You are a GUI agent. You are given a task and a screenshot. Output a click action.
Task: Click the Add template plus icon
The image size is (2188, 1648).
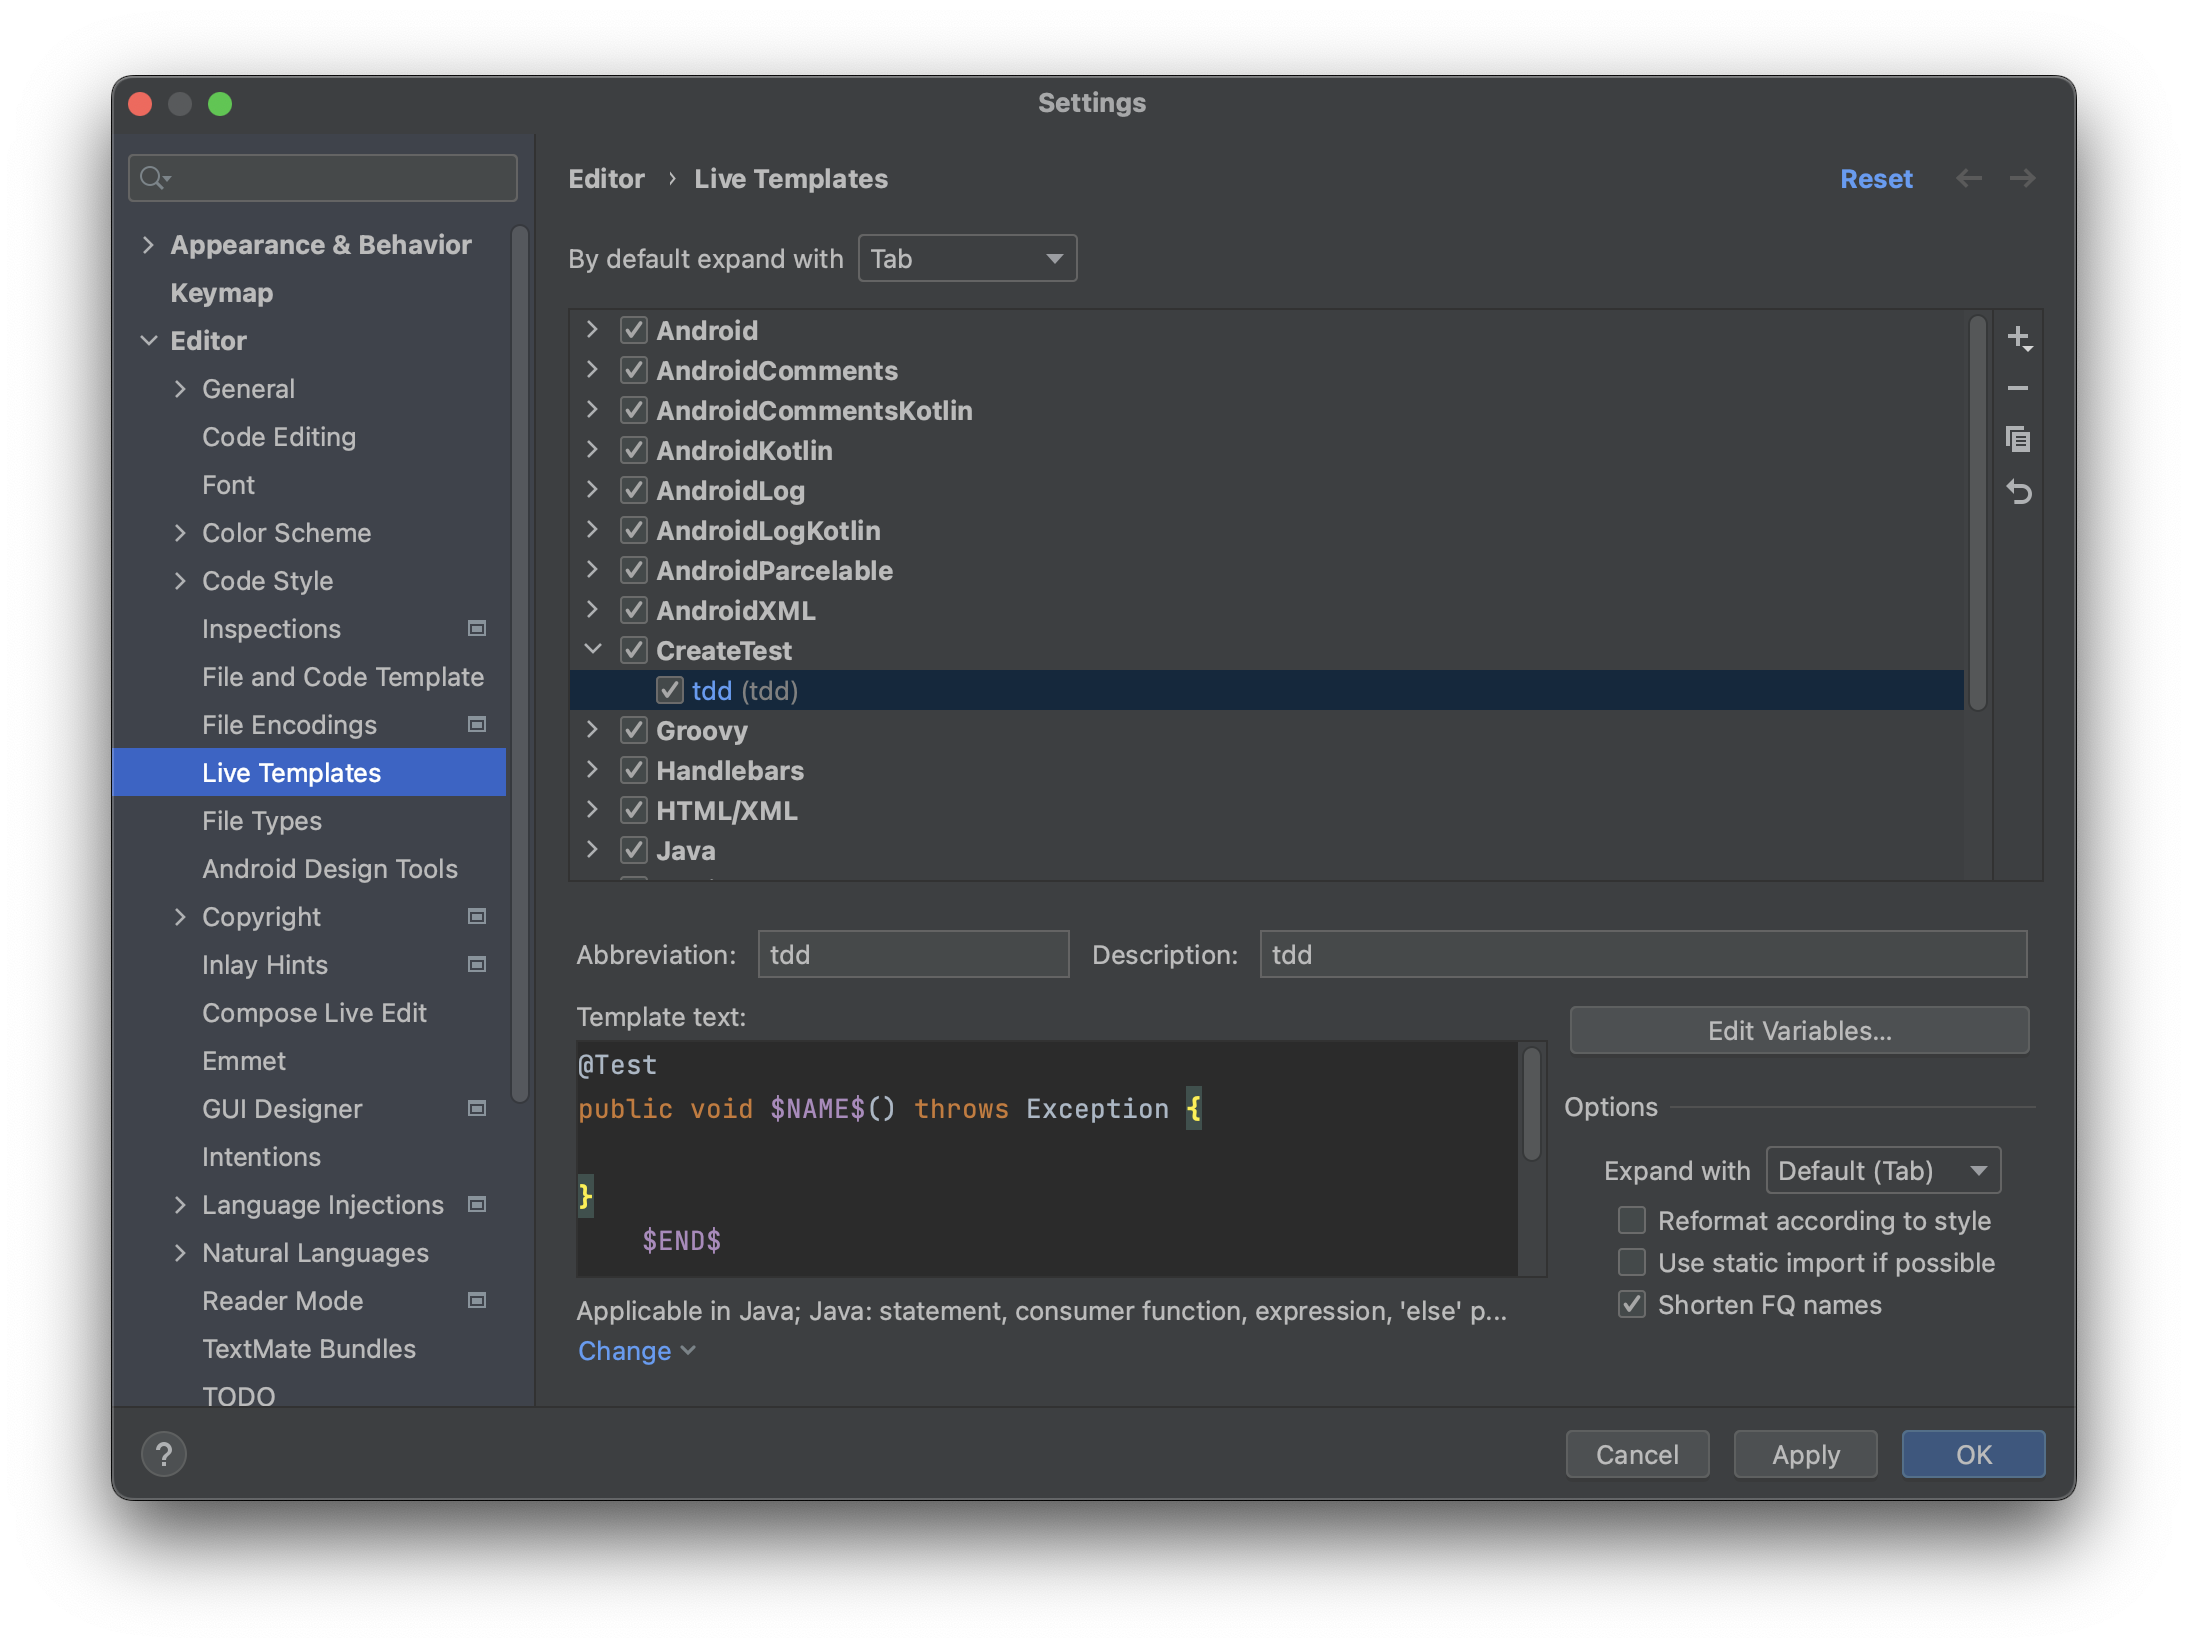2018,338
